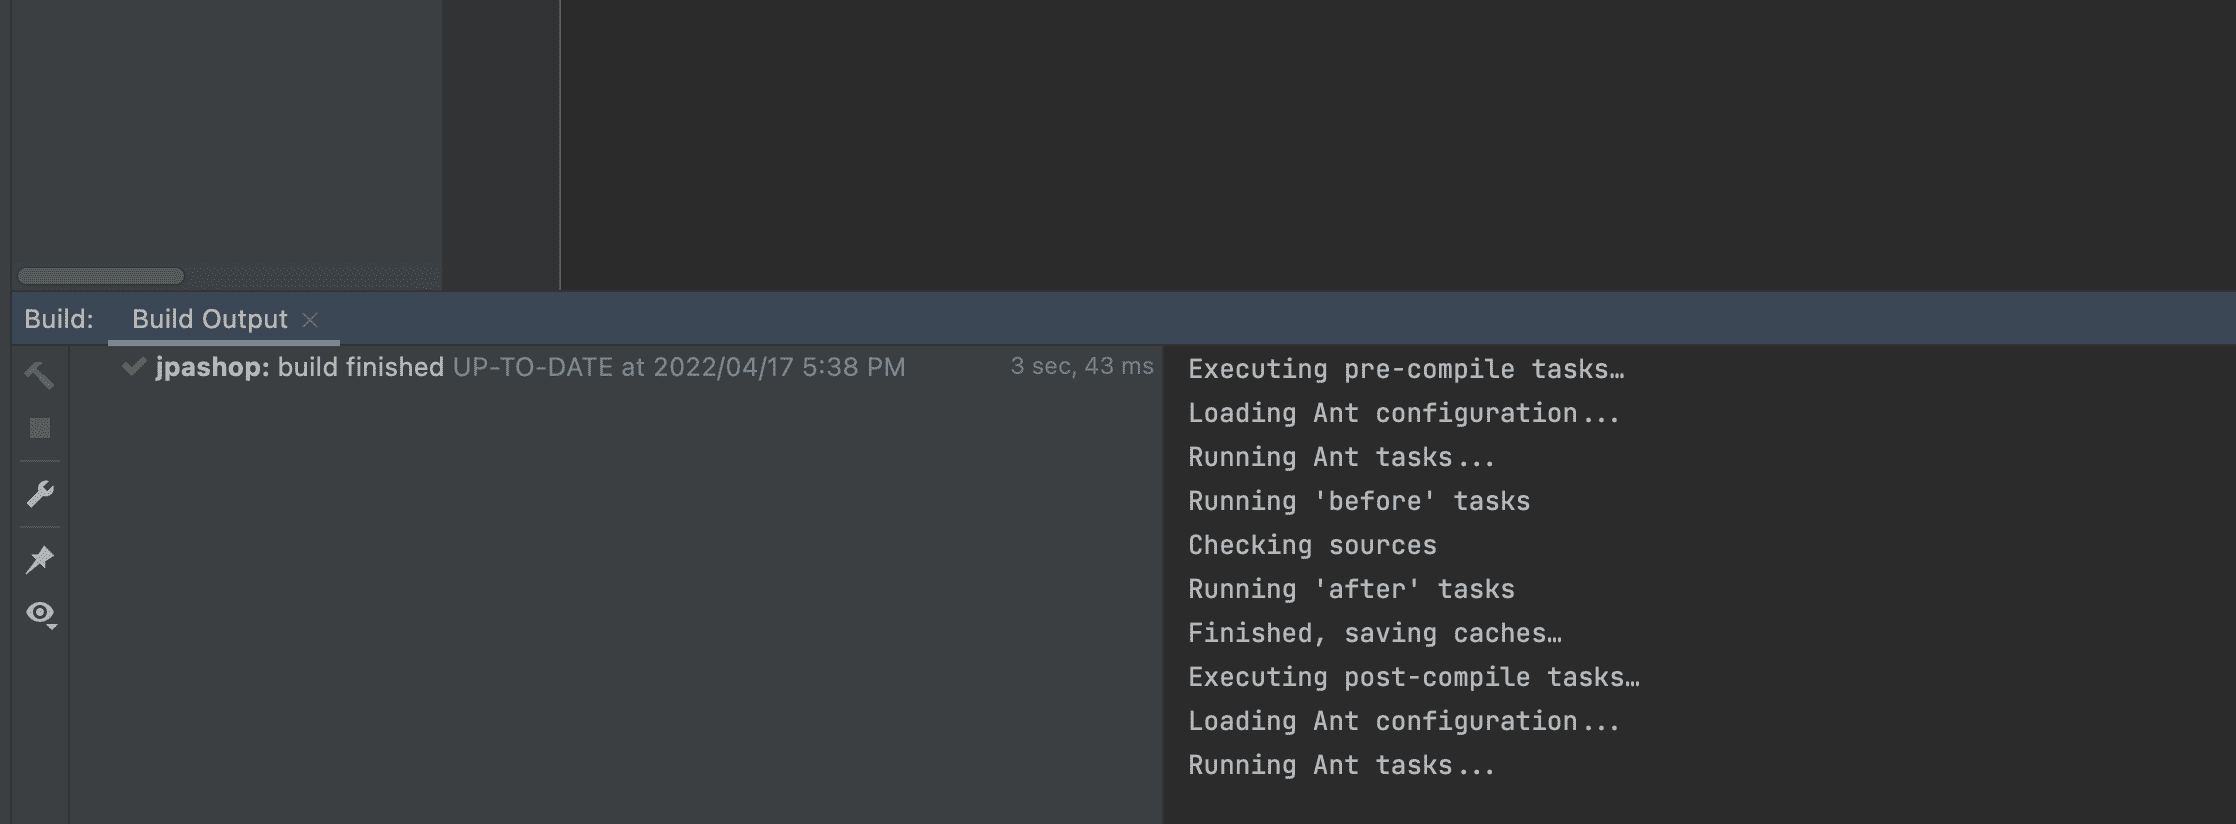Image resolution: width=2236 pixels, height=824 pixels.
Task: Click the 3 sec, 43 ms duration
Action: (1081, 366)
